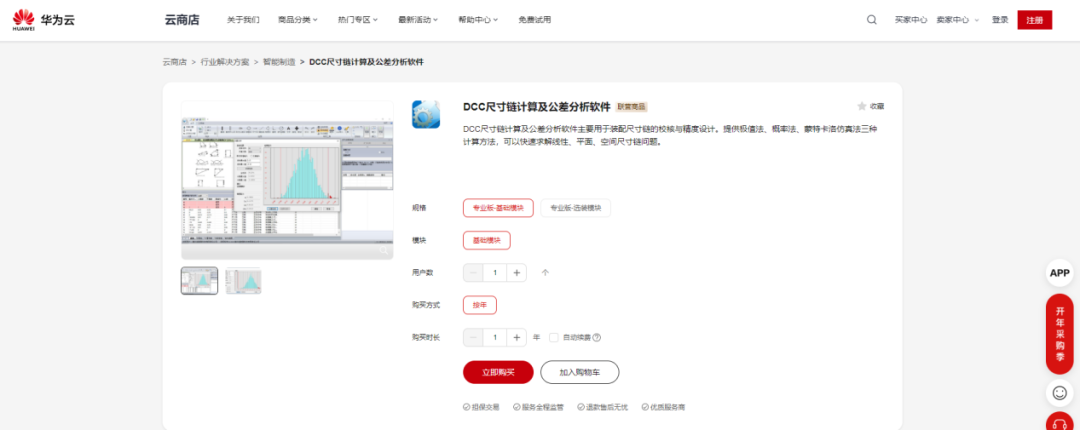The height and width of the screenshot is (430, 1080).
Task: Decrease the 购买时长 value
Action: (x=473, y=338)
